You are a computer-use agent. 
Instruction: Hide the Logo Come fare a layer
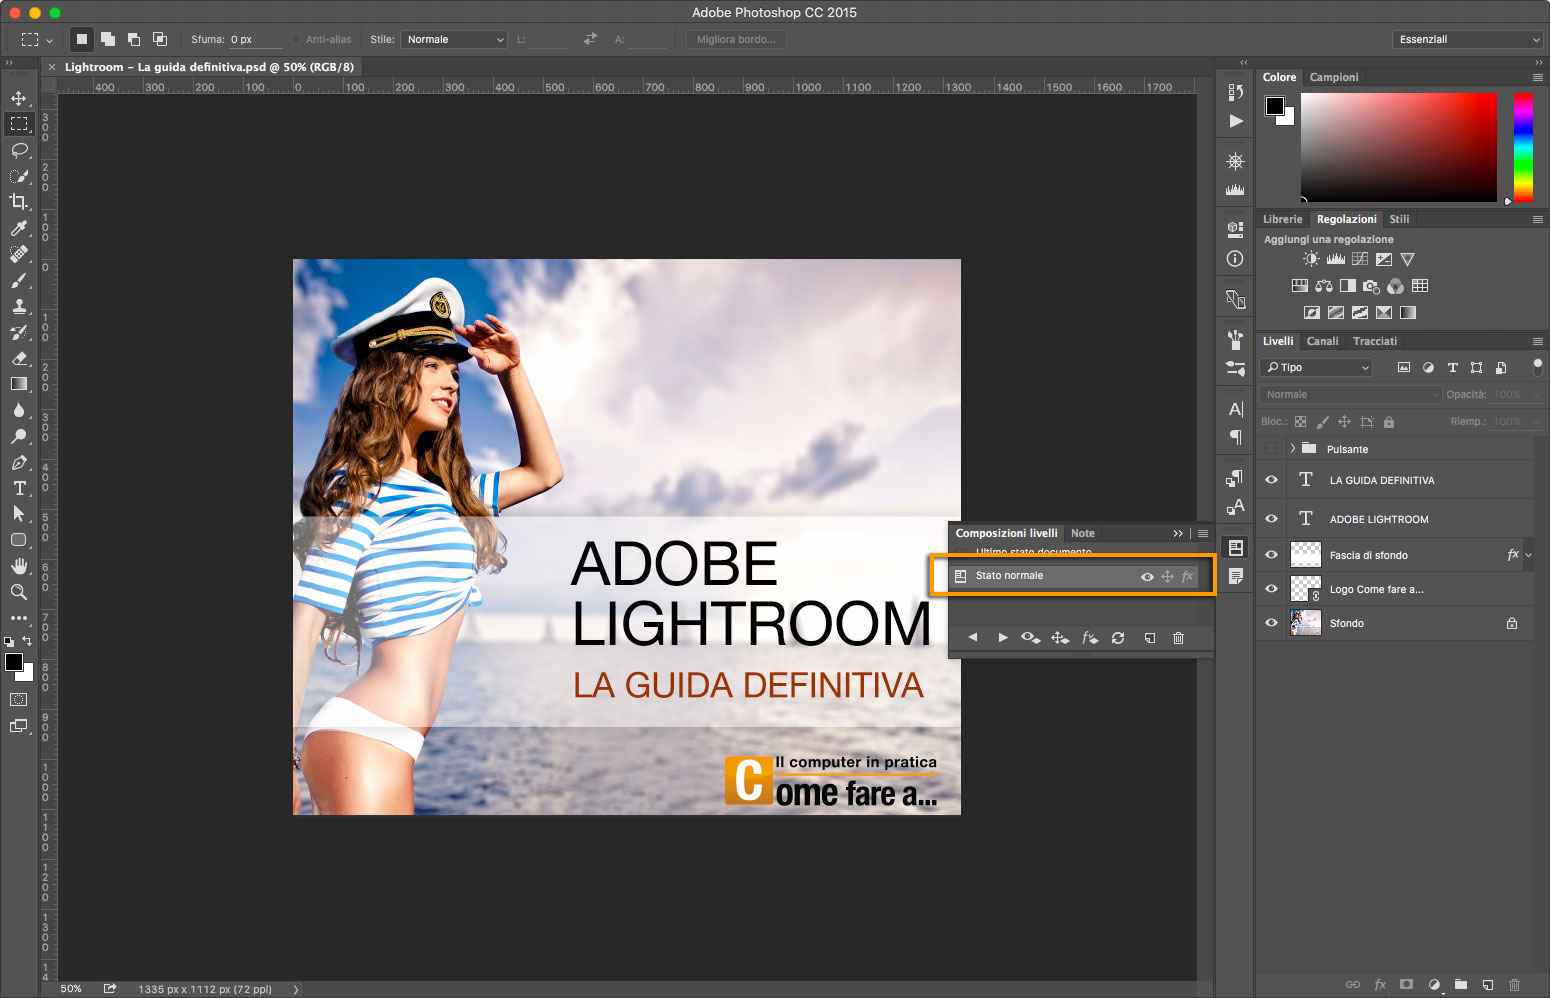(1271, 589)
